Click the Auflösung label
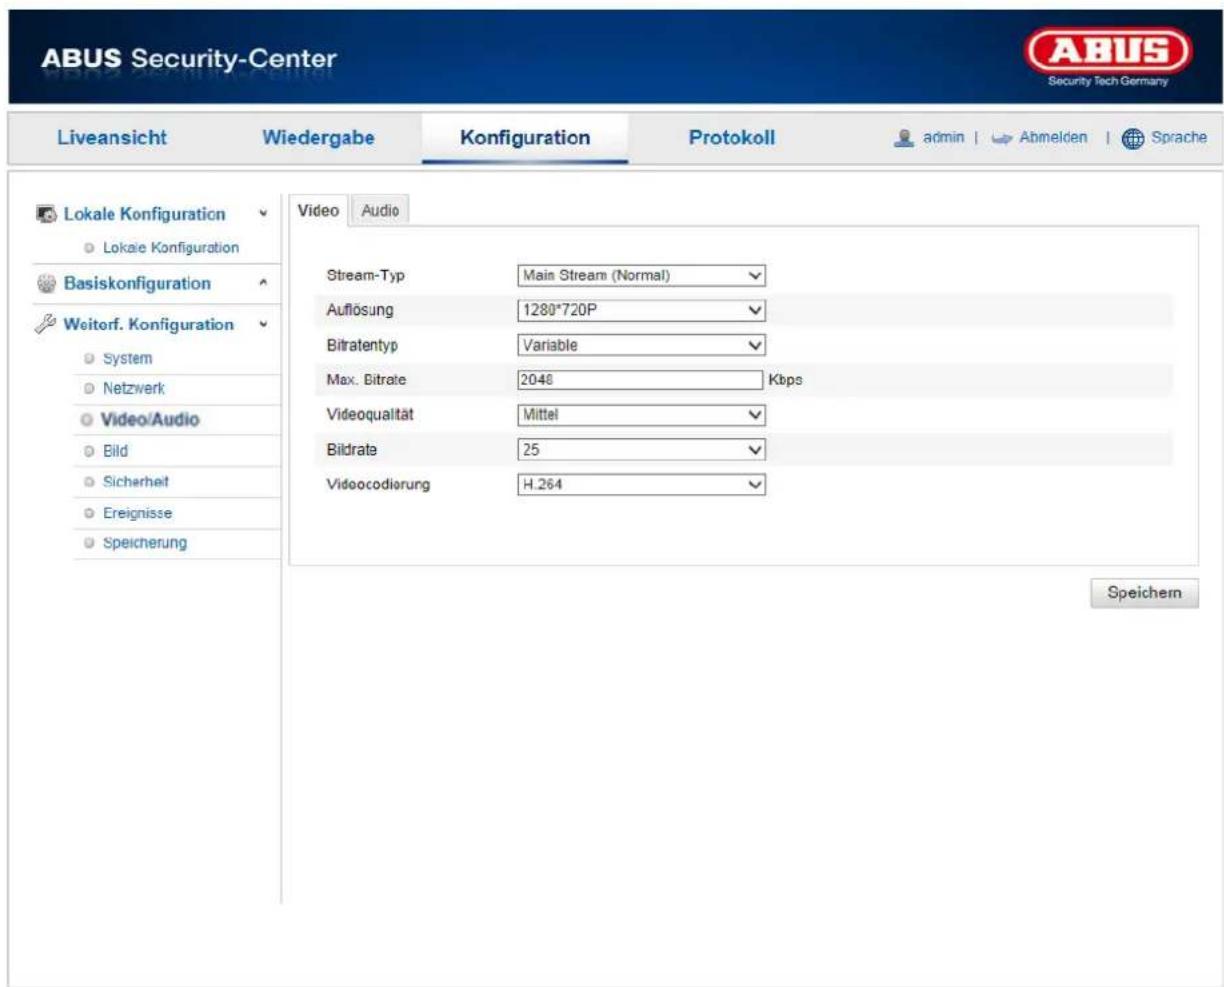This screenshot has width=1224, height=987. click(360, 310)
